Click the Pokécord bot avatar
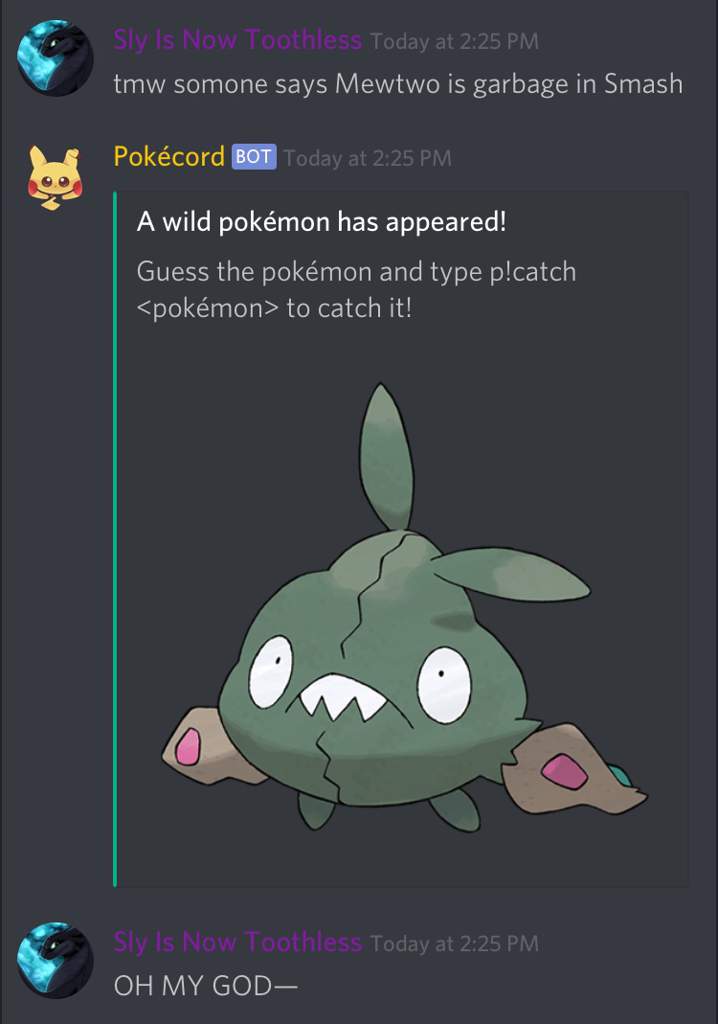 55,178
